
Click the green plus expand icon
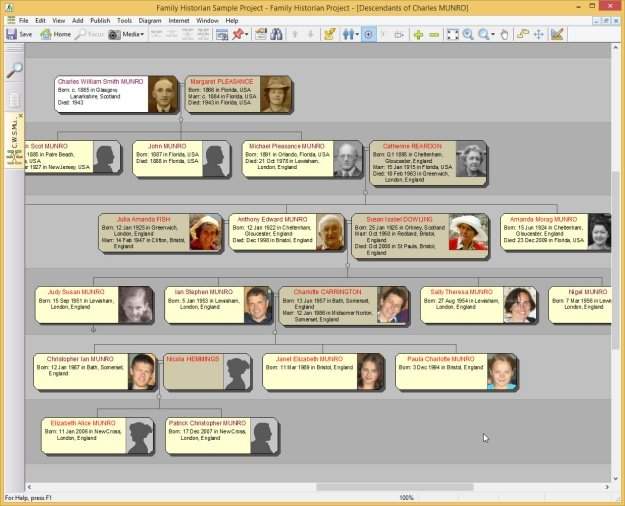418,34
